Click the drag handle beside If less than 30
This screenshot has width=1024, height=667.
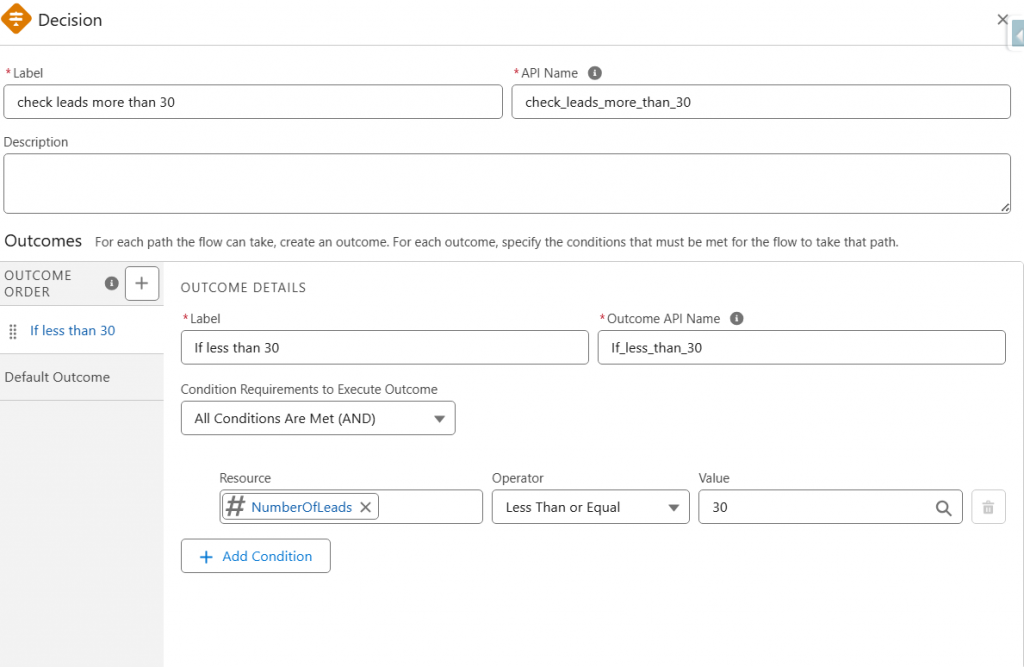12,331
